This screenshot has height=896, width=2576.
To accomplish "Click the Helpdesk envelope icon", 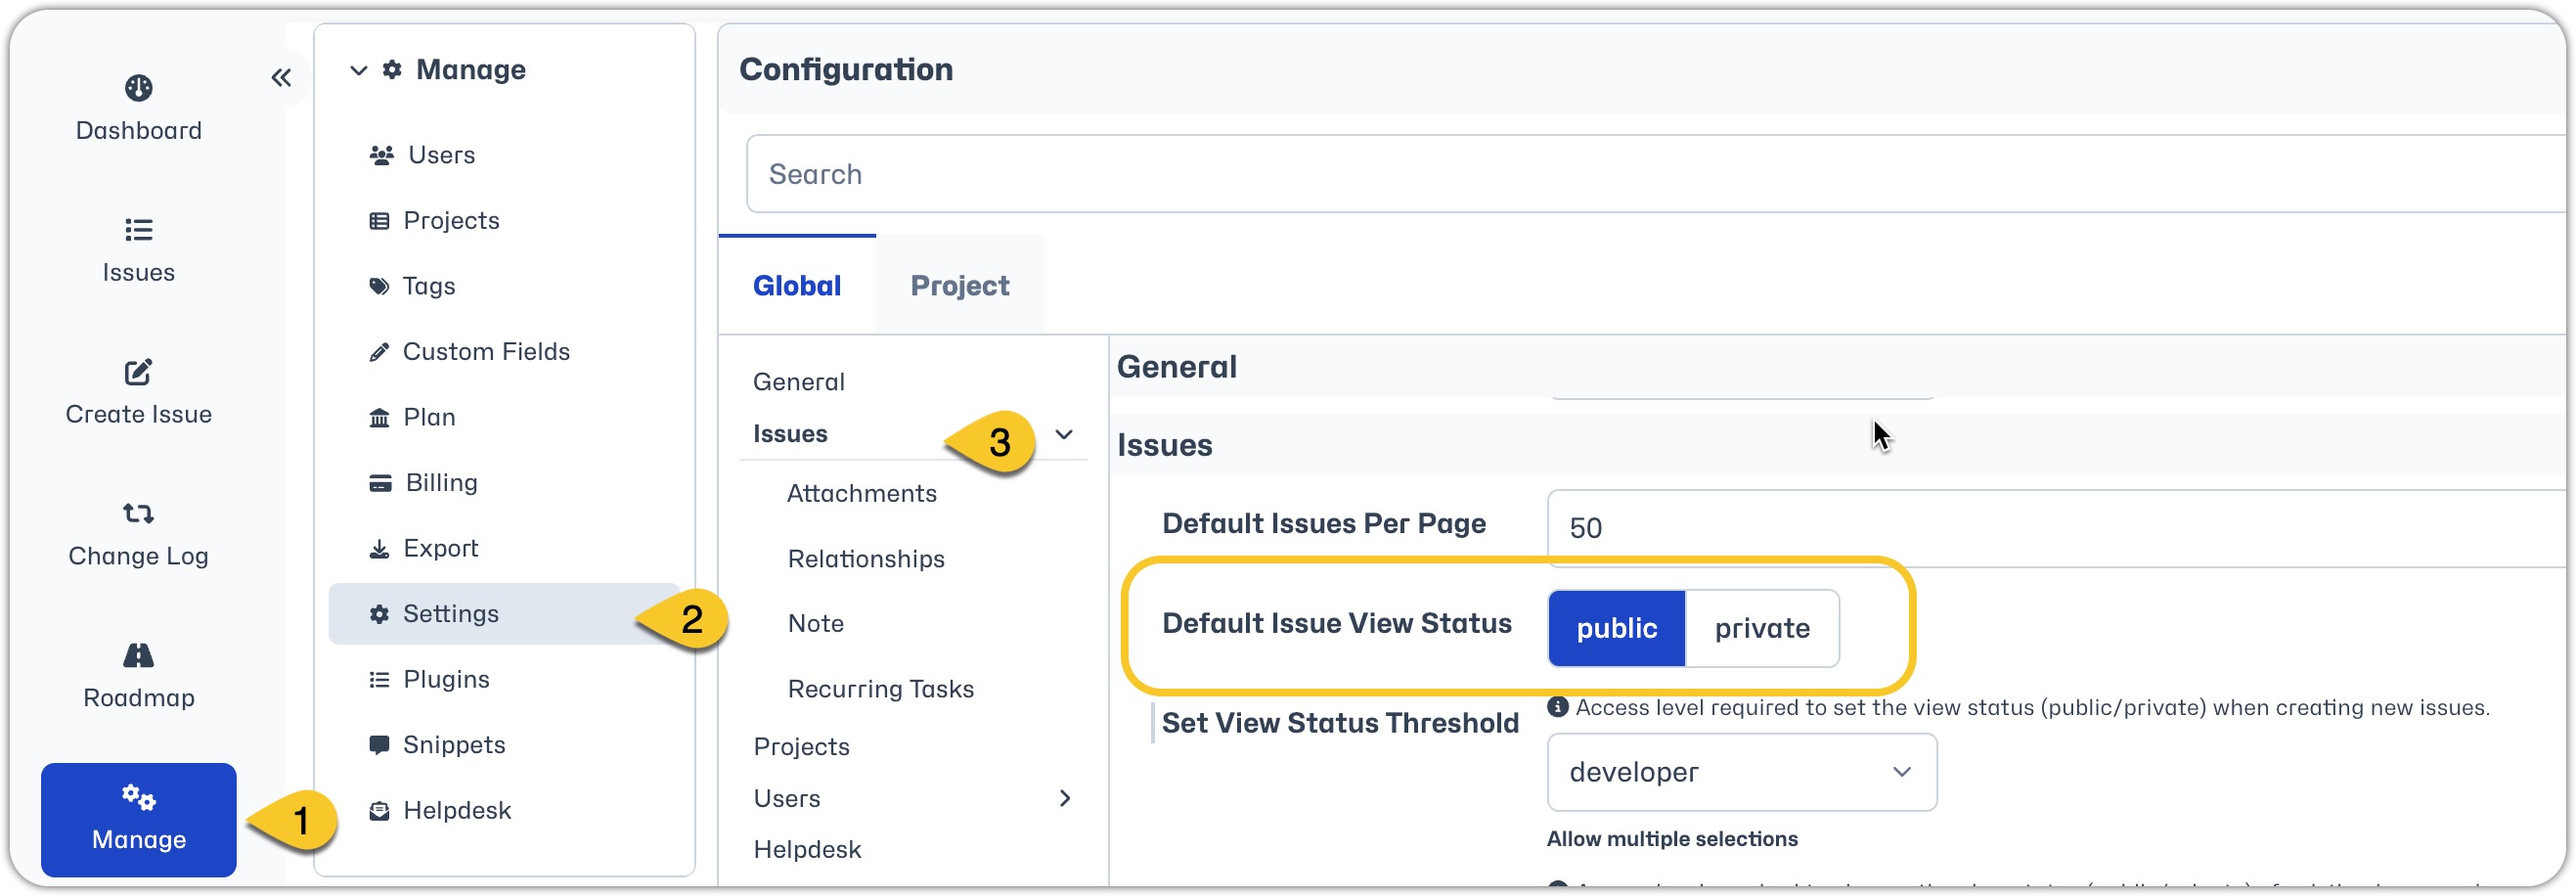I will [x=379, y=811].
